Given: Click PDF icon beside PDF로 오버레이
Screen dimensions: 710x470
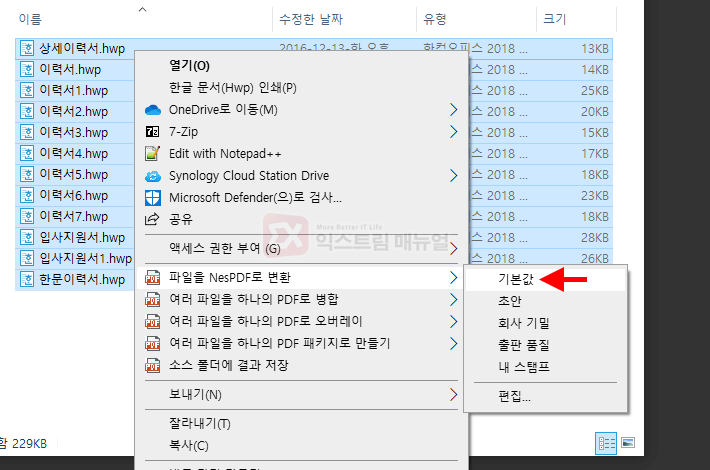Looking at the screenshot, I should [153, 321].
